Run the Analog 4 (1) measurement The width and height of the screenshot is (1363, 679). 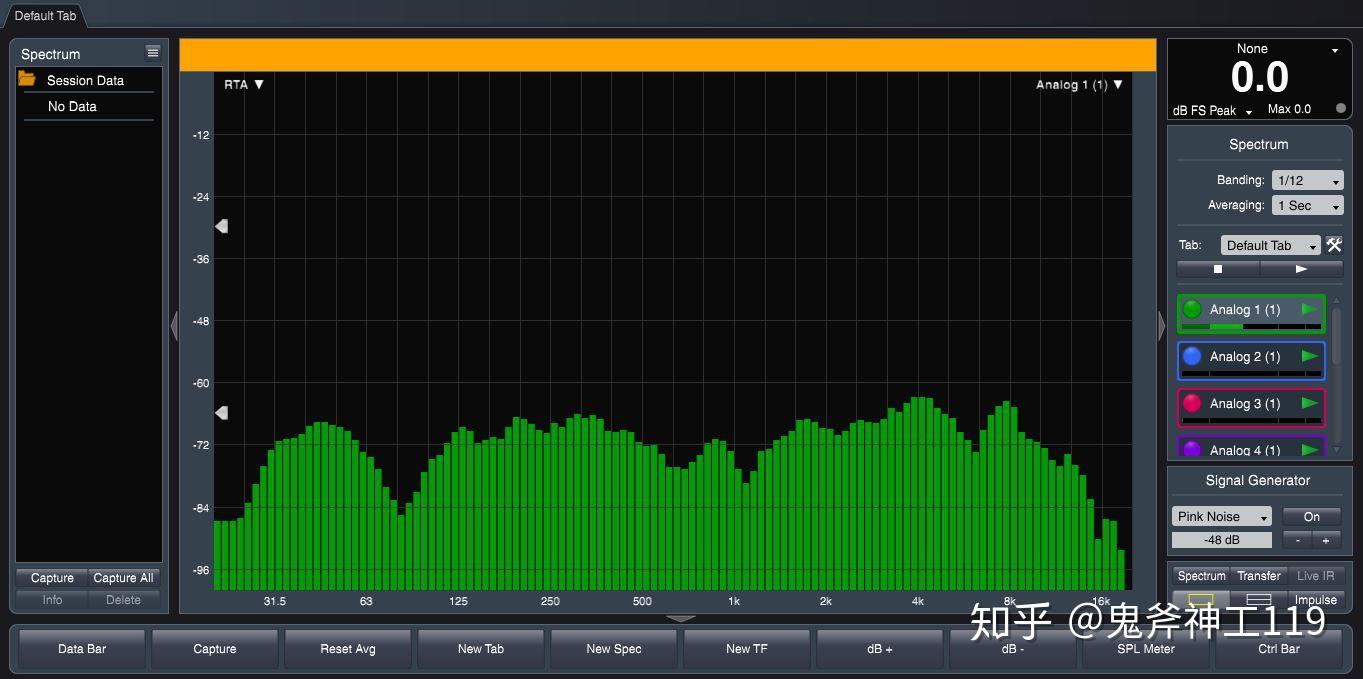pyautogui.click(x=1309, y=450)
